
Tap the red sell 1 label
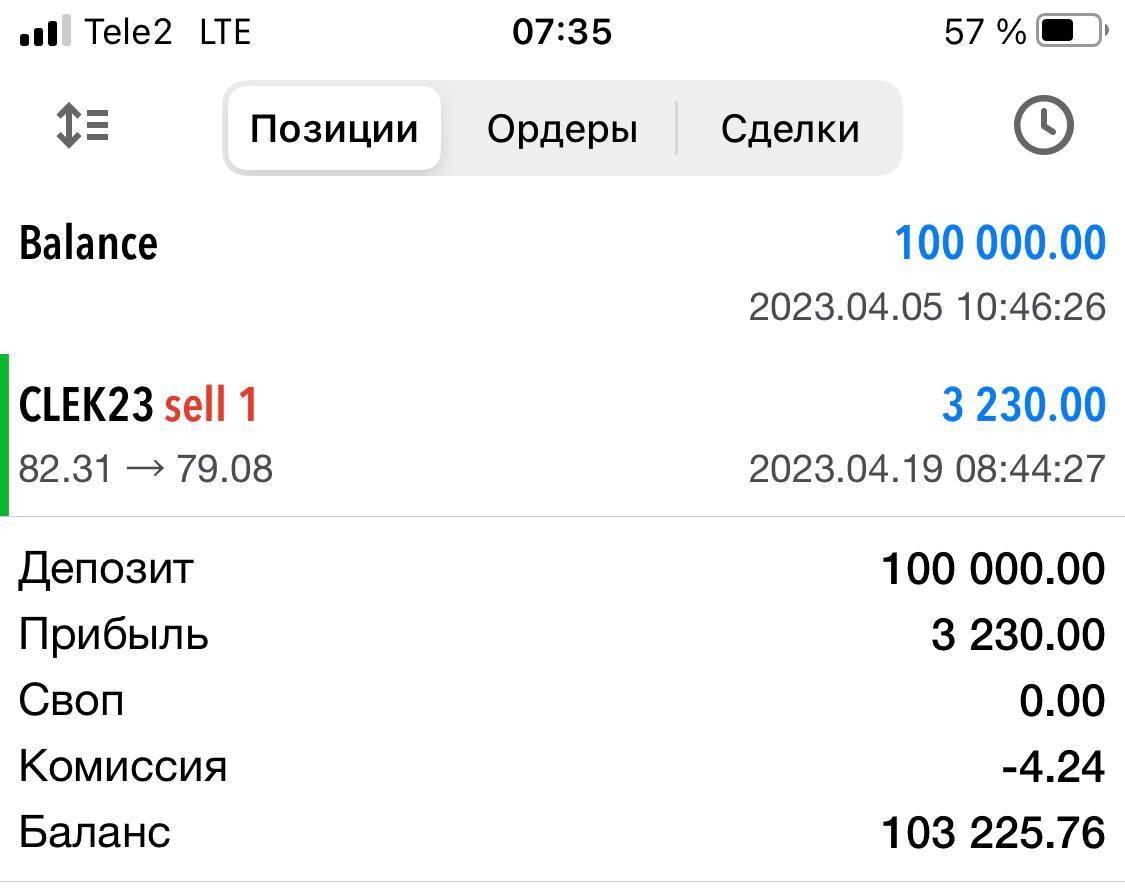(211, 405)
